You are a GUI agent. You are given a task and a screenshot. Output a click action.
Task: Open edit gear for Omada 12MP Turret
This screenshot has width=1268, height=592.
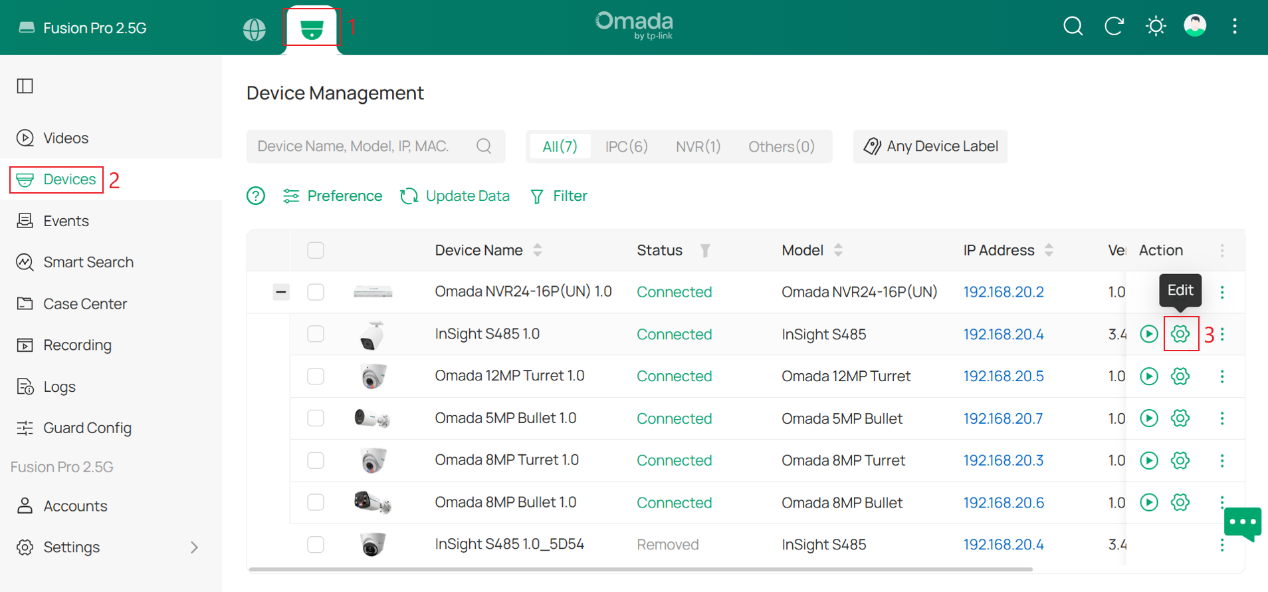pyautogui.click(x=1180, y=376)
